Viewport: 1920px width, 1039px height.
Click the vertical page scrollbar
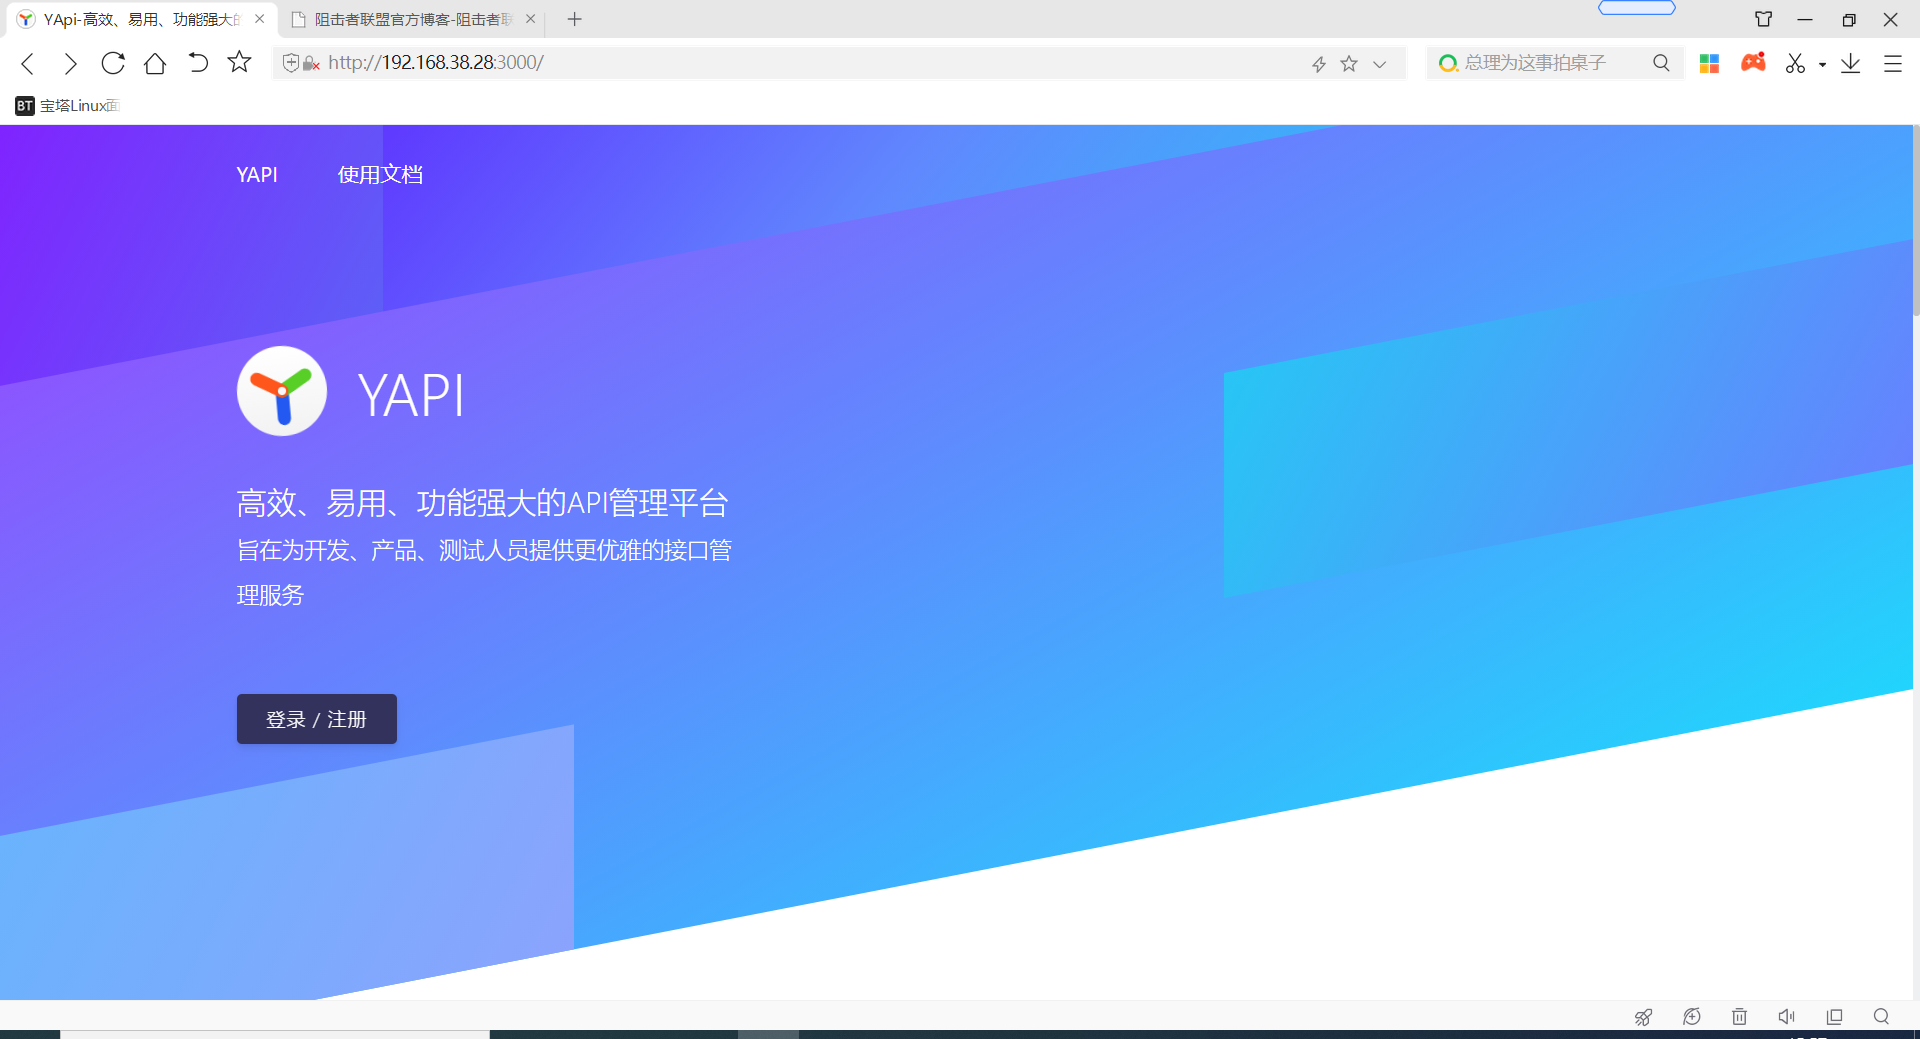click(x=1916, y=220)
